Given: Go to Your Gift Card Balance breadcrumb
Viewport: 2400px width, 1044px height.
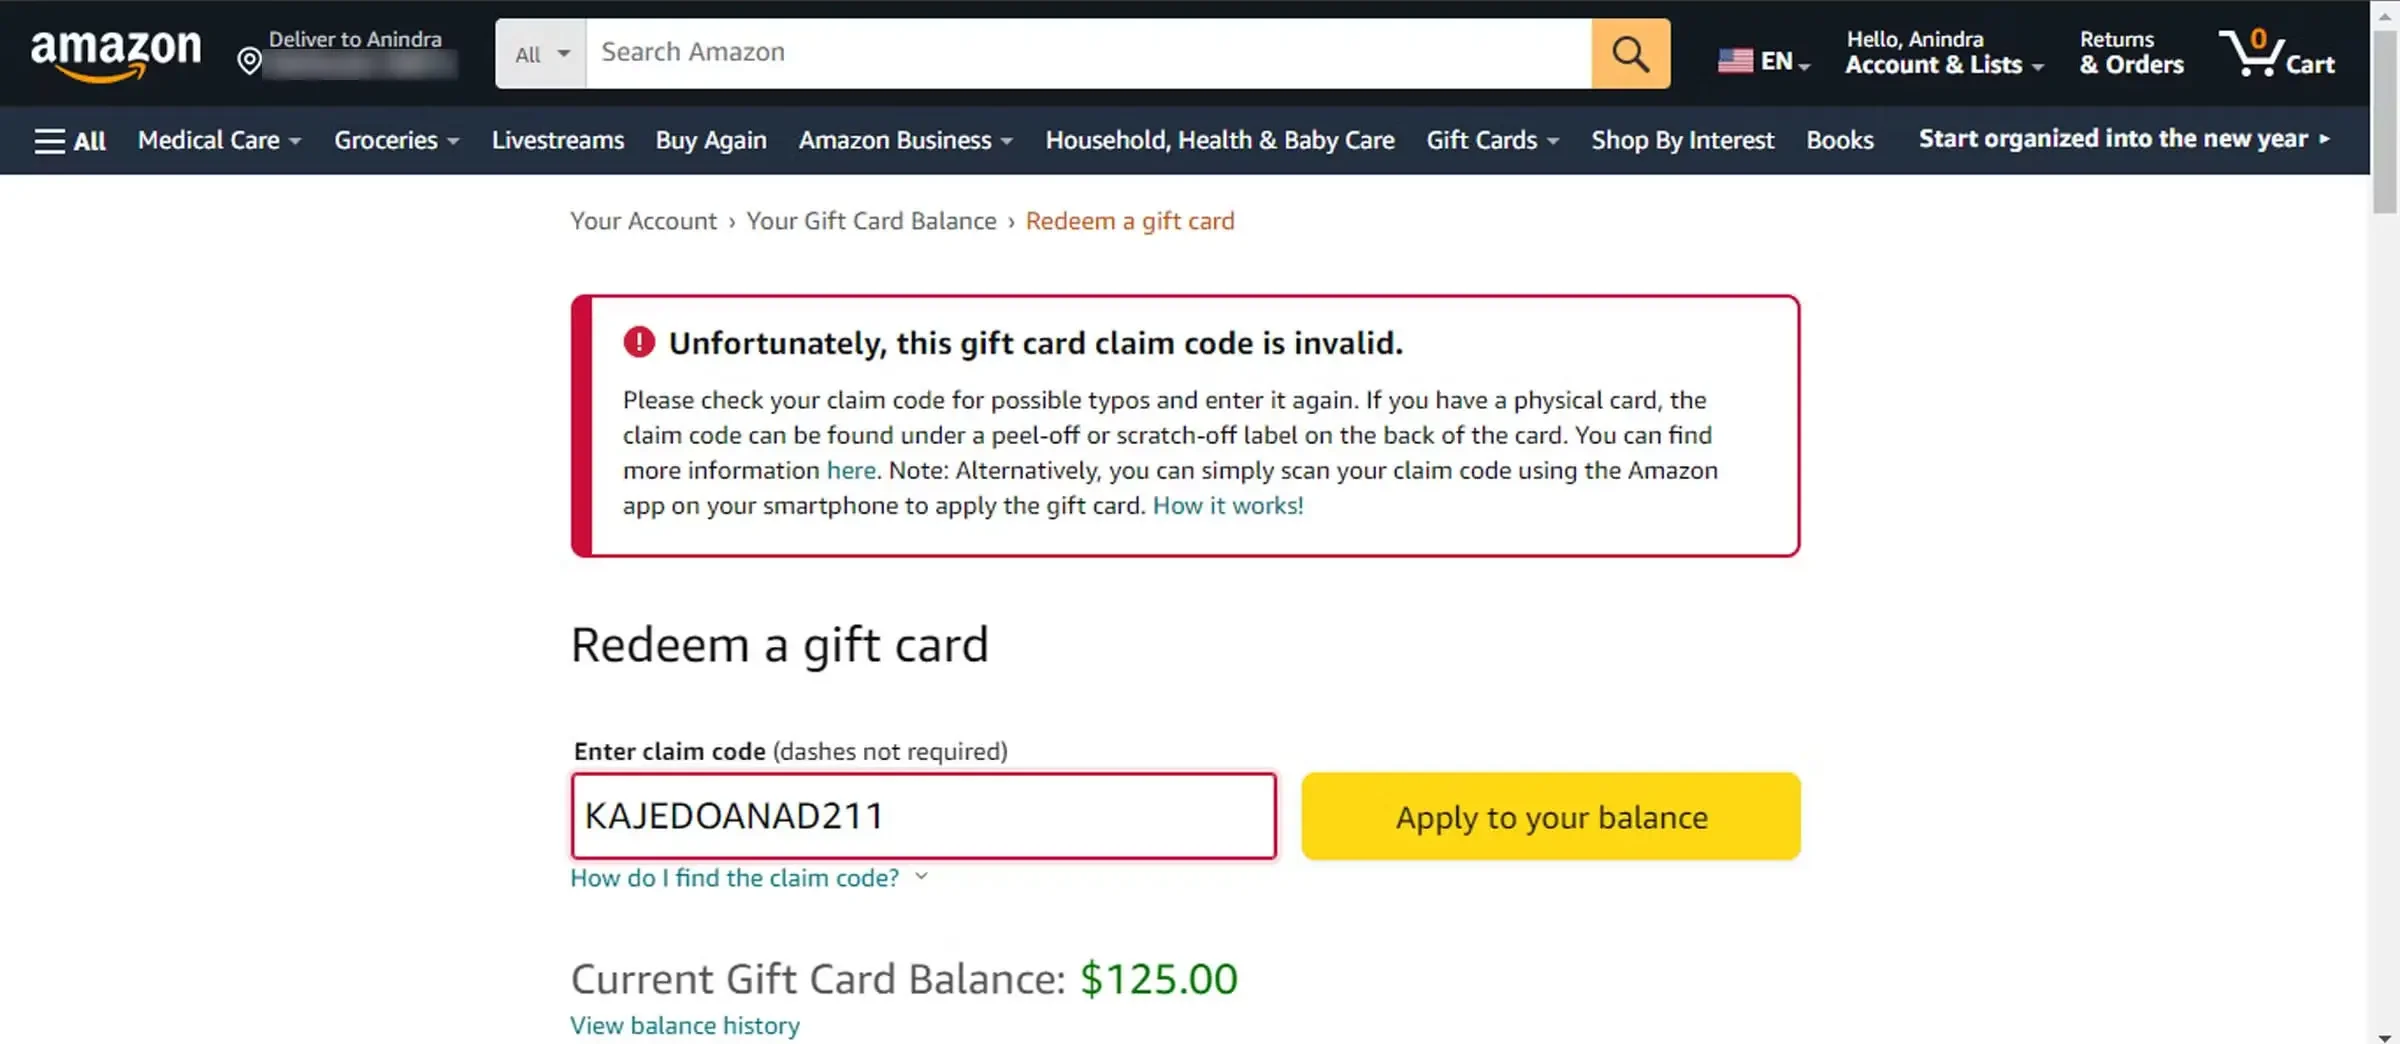Looking at the screenshot, I should pos(871,221).
